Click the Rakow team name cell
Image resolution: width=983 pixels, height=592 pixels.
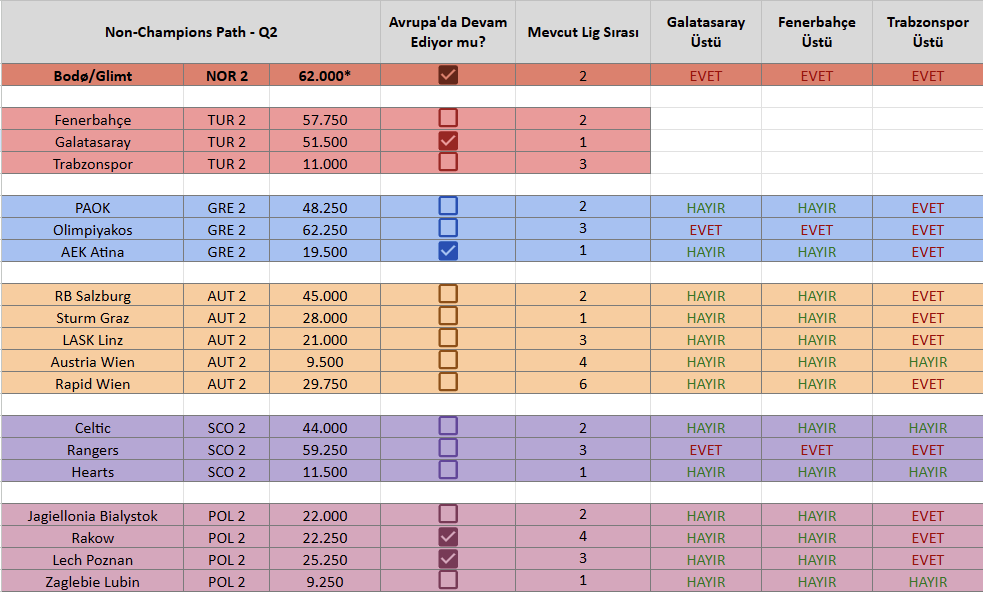point(93,537)
